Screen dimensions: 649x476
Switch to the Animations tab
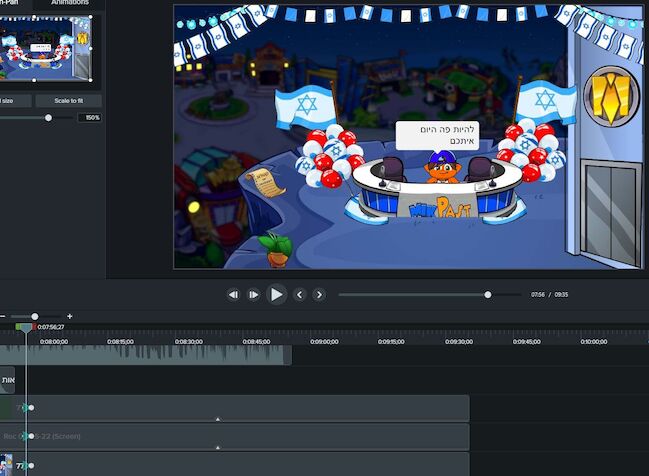[x=70, y=4]
